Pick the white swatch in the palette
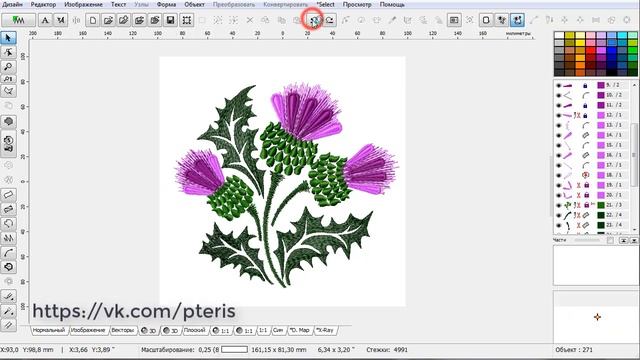This screenshot has width=640, height=360. click(559, 36)
